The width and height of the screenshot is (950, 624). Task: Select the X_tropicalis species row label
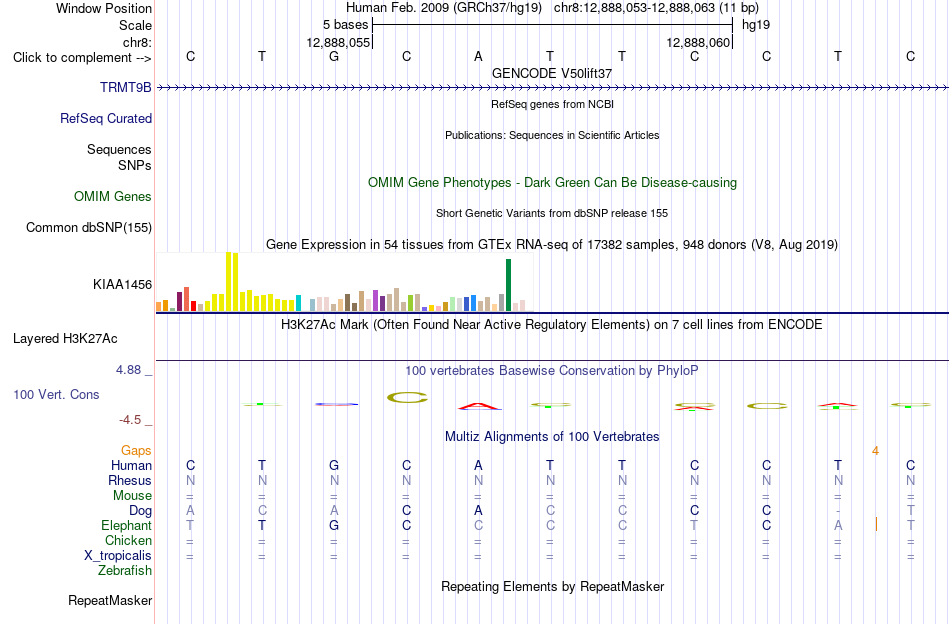point(118,556)
